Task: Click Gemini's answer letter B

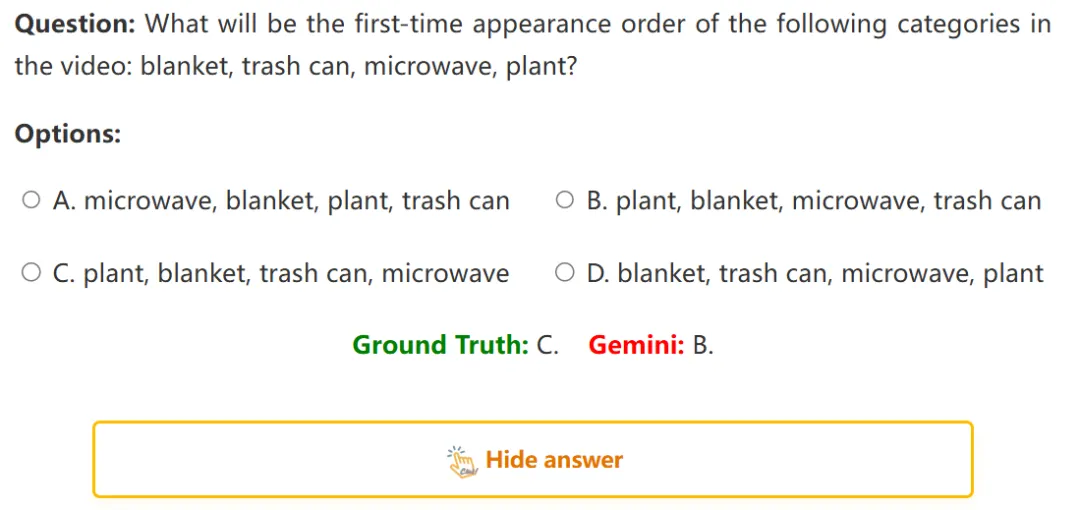Action: [703, 344]
